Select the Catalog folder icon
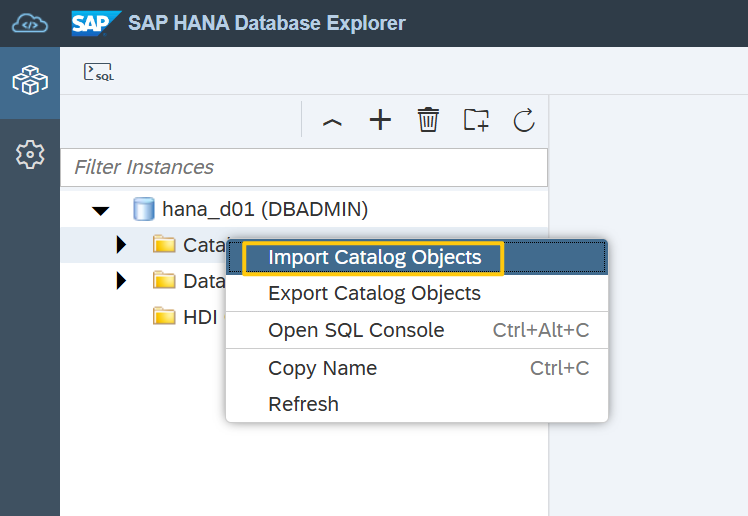This screenshot has width=748, height=516. (164, 244)
